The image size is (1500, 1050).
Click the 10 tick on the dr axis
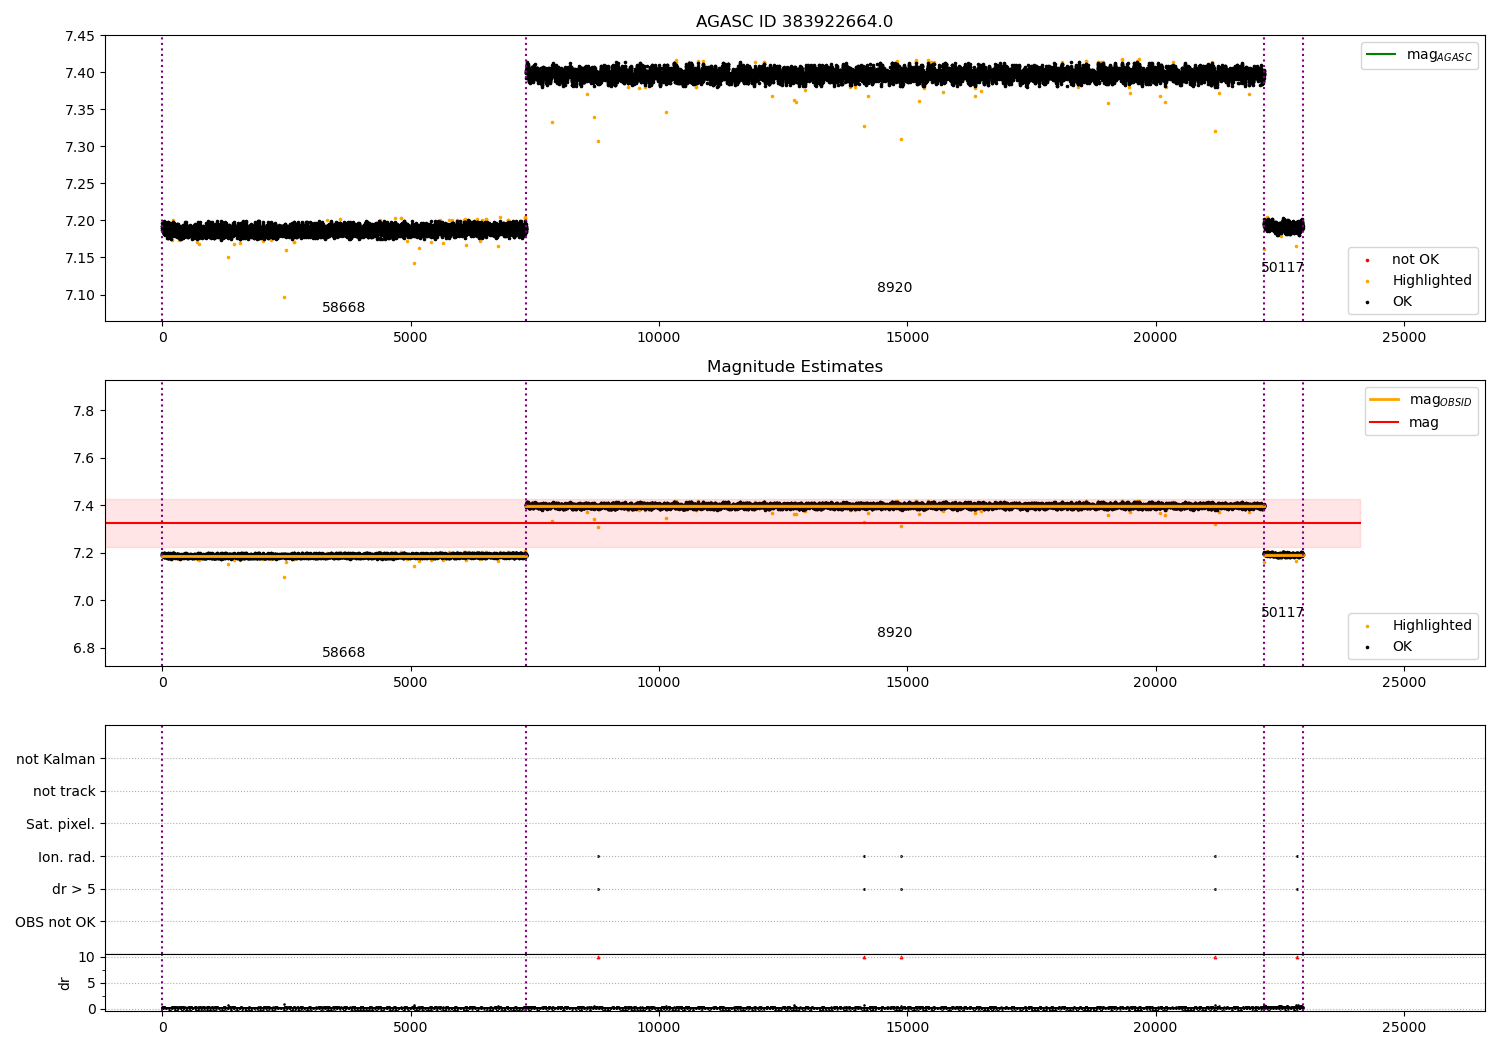click(86, 957)
